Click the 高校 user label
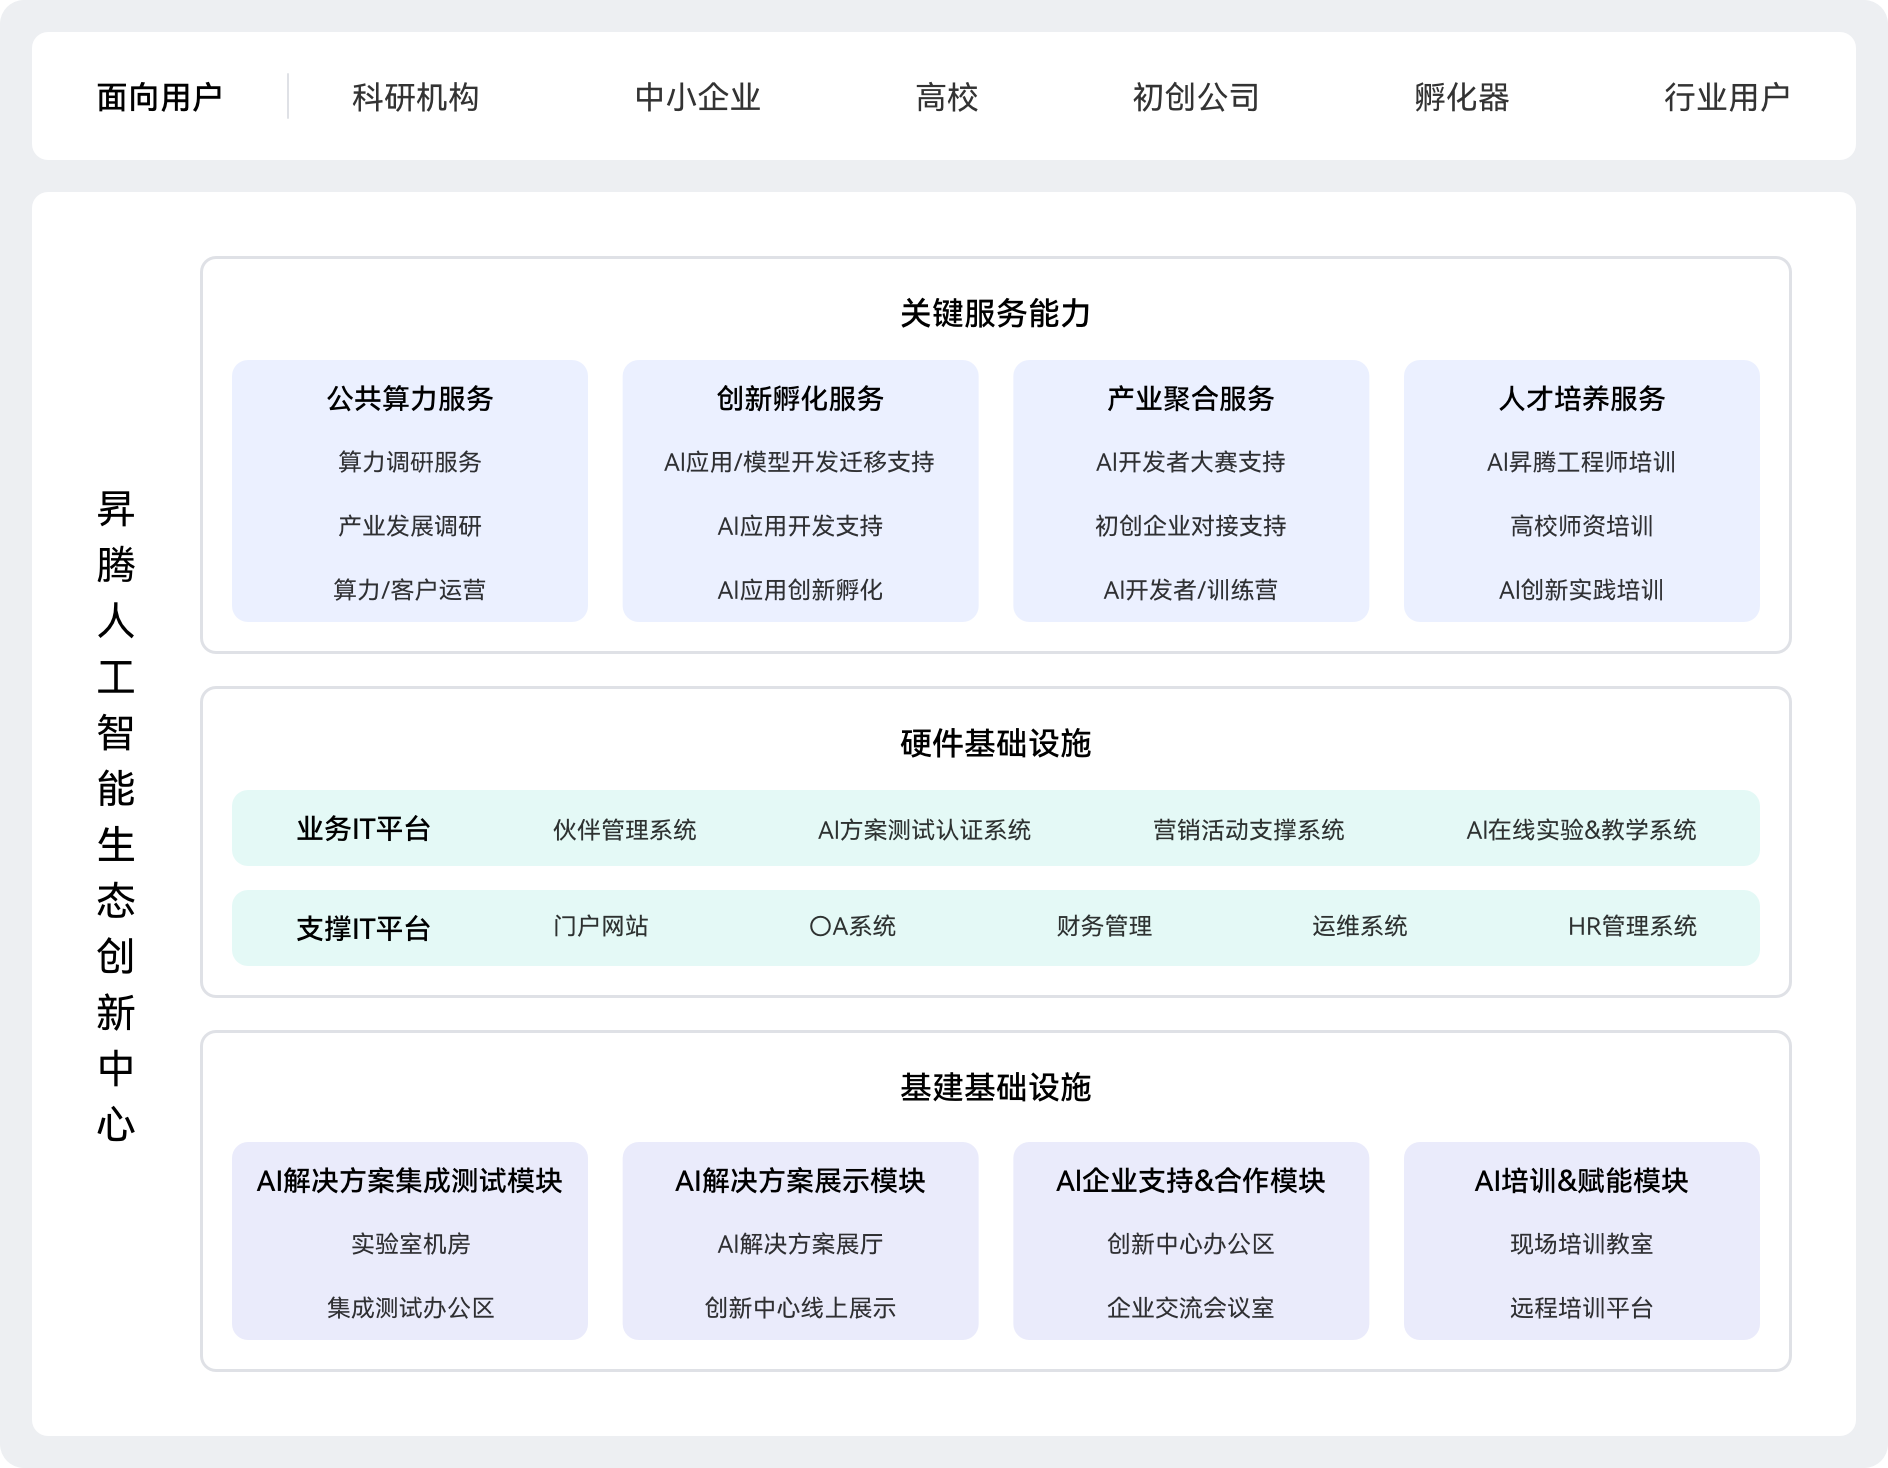 947,97
